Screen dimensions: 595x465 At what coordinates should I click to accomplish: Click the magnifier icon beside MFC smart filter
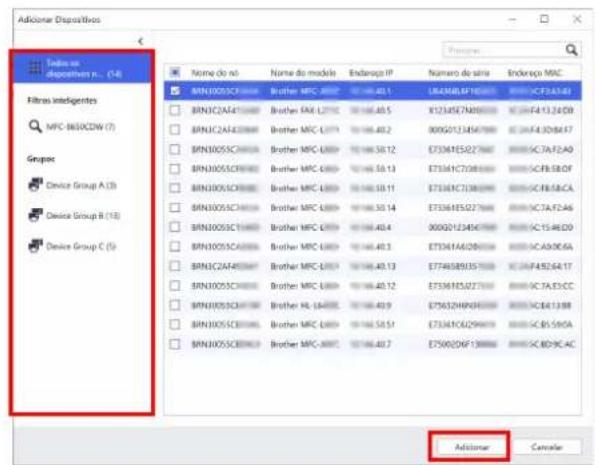pyautogui.click(x=35, y=126)
